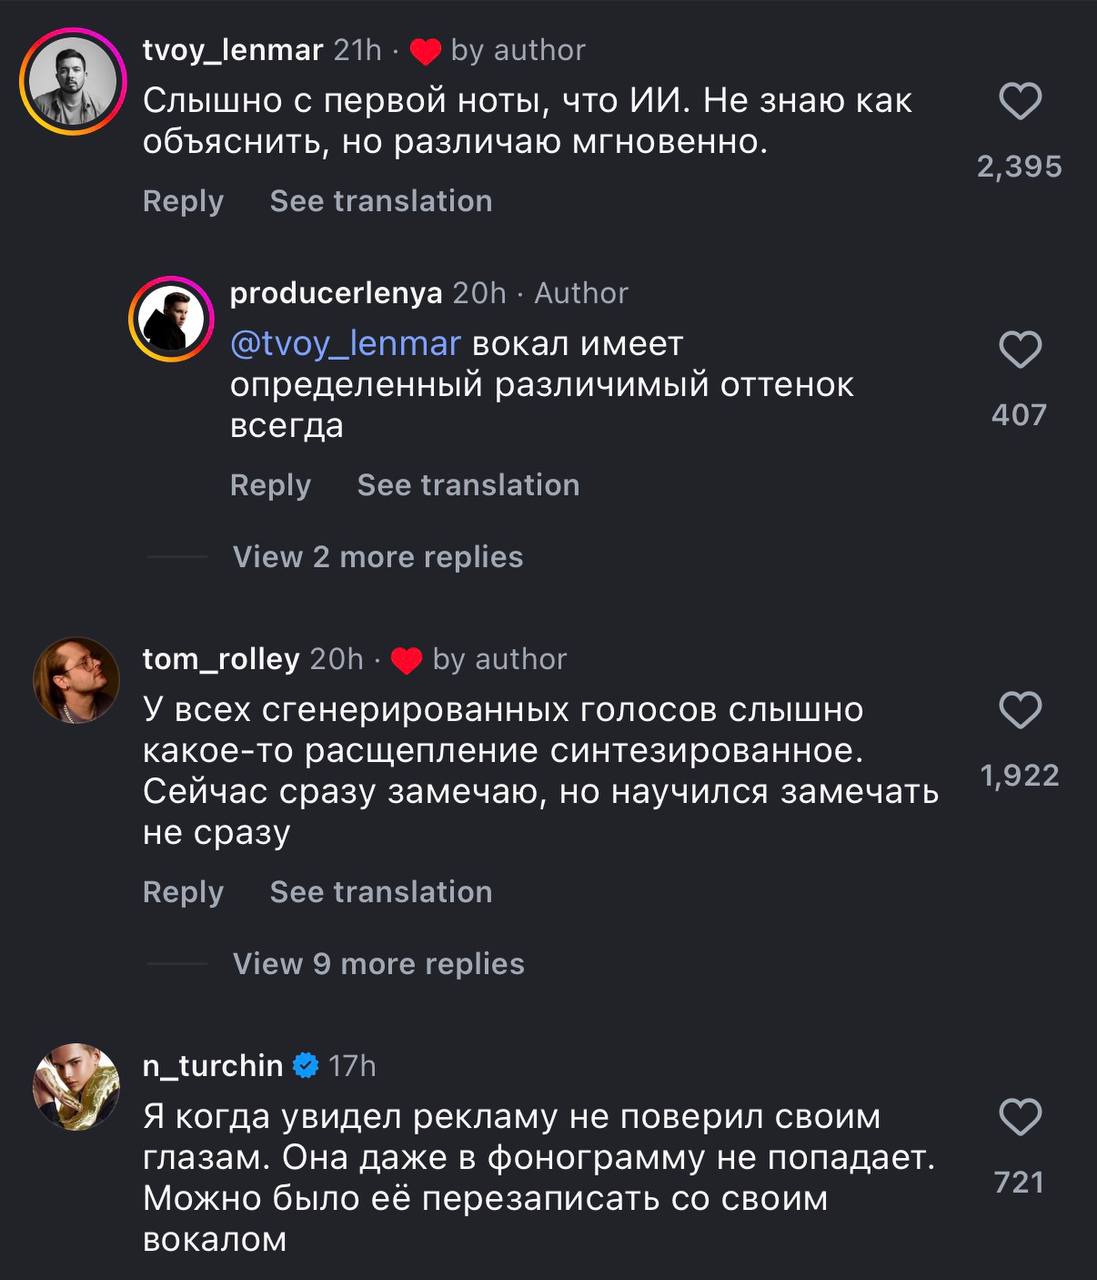Open n_turchin username link

tap(213, 1066)
